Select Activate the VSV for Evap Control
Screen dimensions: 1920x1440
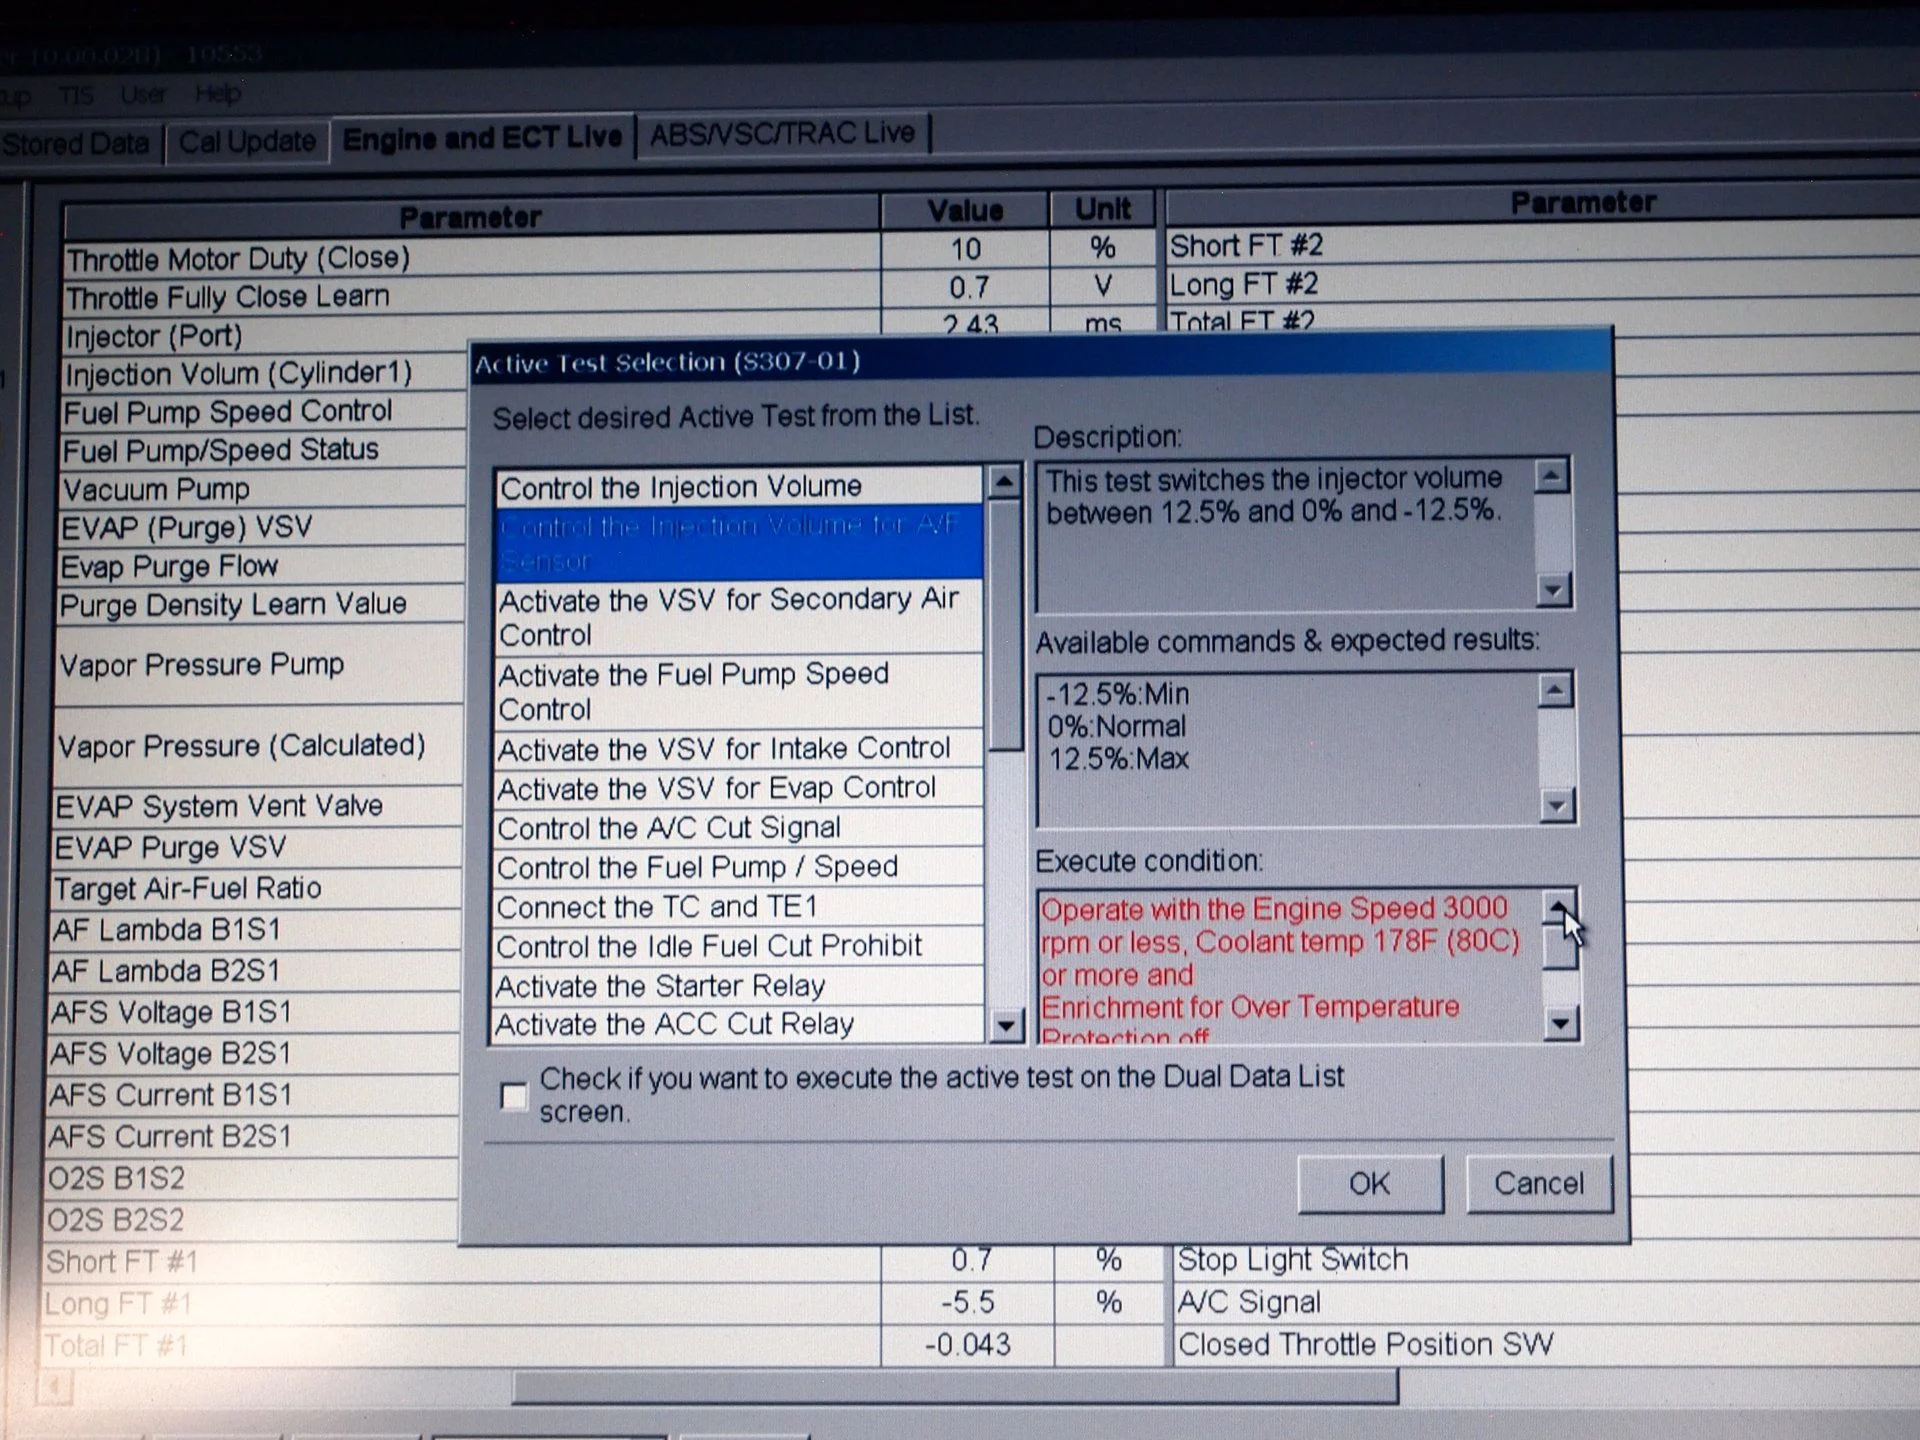click(x=739, y=788)
